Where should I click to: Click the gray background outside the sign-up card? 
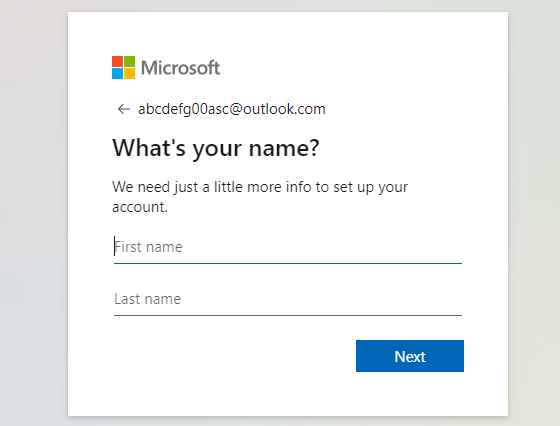[x=34, y=214]
